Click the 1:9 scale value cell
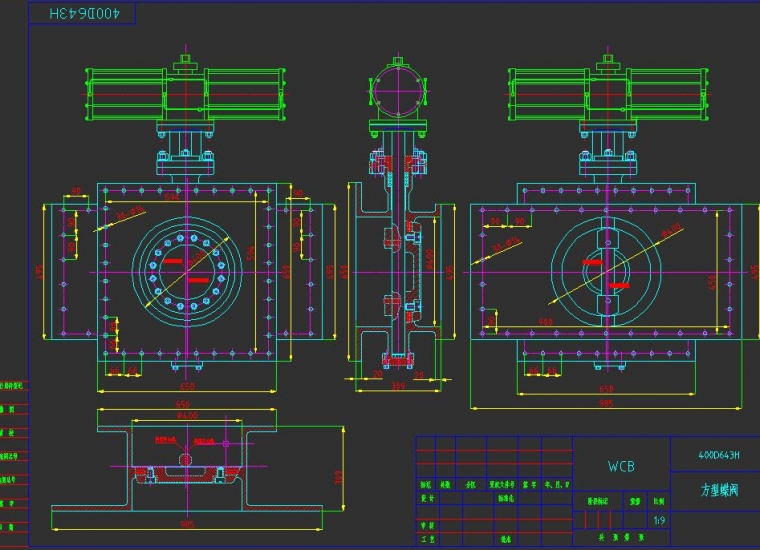Viewport: 760px width, 550px height. coord(658,520)
